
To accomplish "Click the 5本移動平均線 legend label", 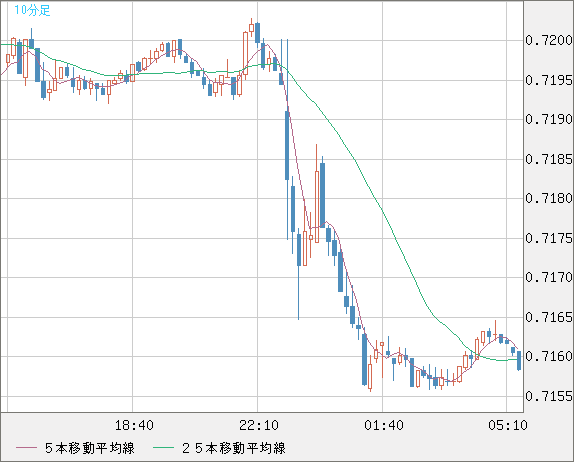I will 90,448.
